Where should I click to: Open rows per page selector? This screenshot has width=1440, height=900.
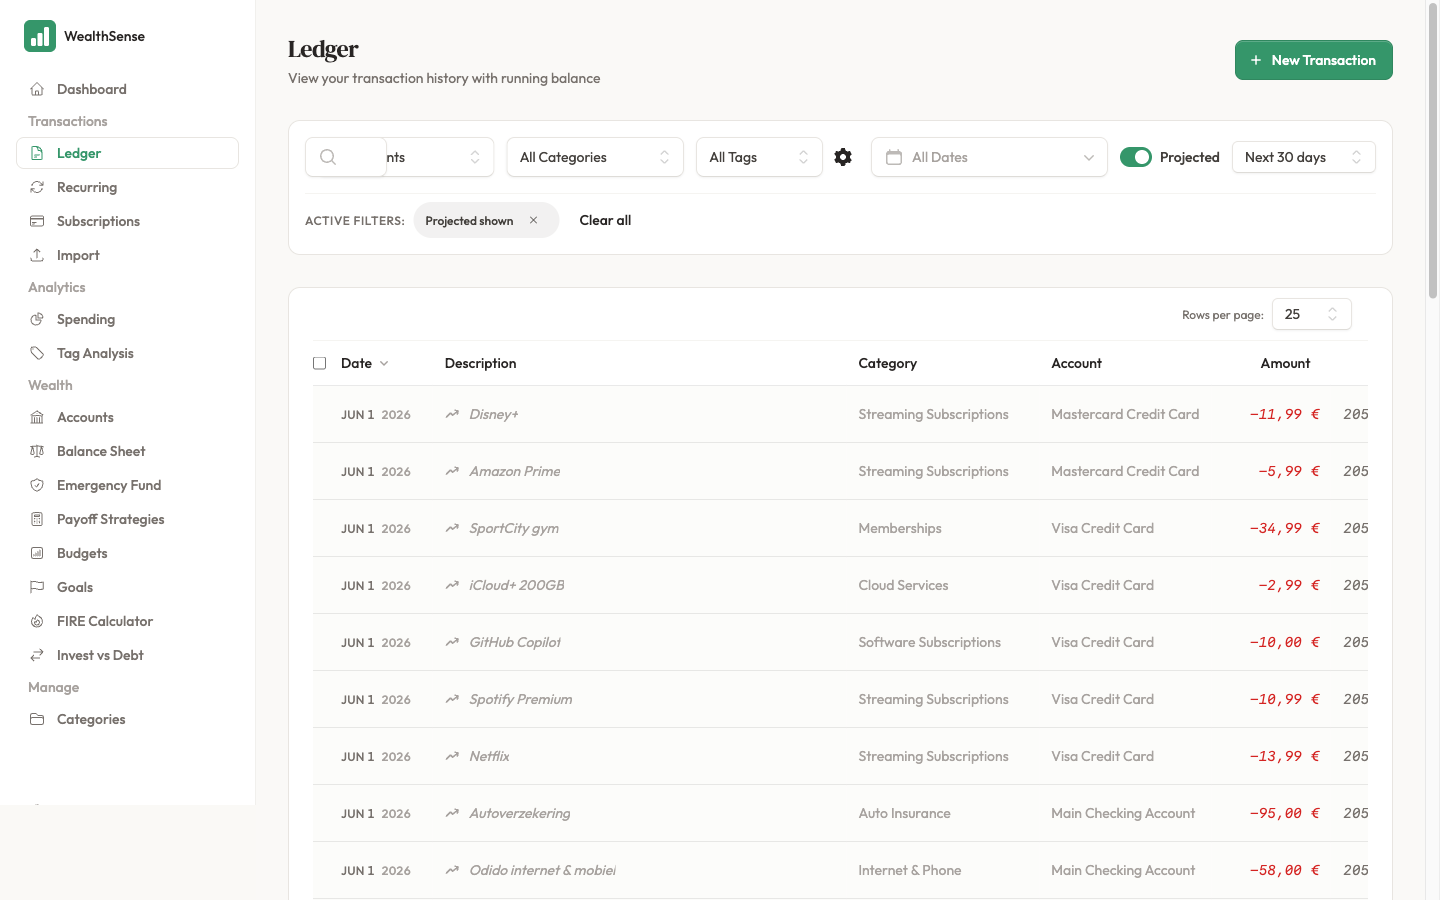pos(1311,314)
